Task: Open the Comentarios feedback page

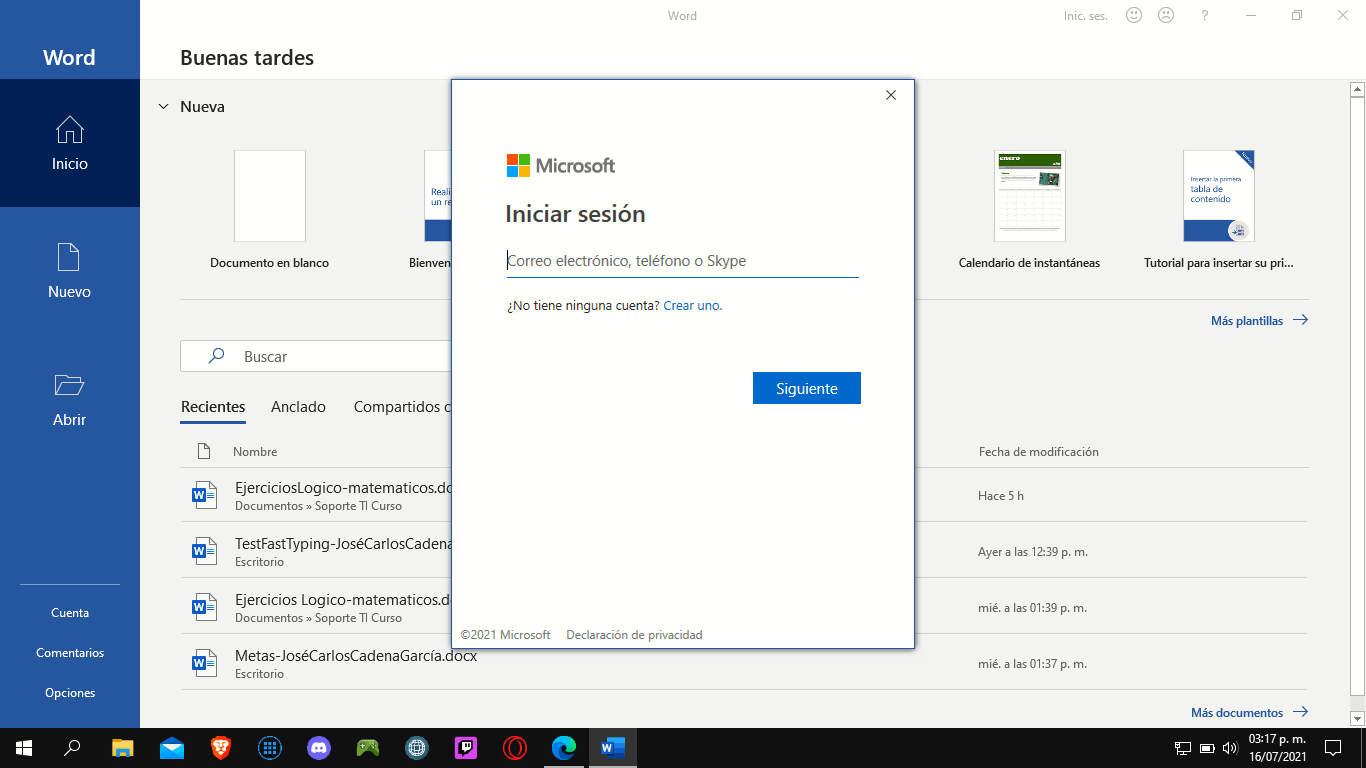Action: pos(70,653)
